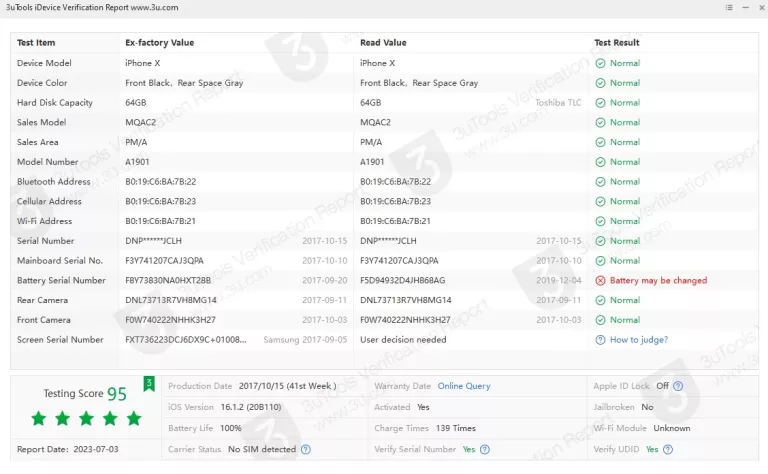Viewport: 768px width, 474px height.
Task: Click the green check icon in Model Number row
Action: point(600,162)
